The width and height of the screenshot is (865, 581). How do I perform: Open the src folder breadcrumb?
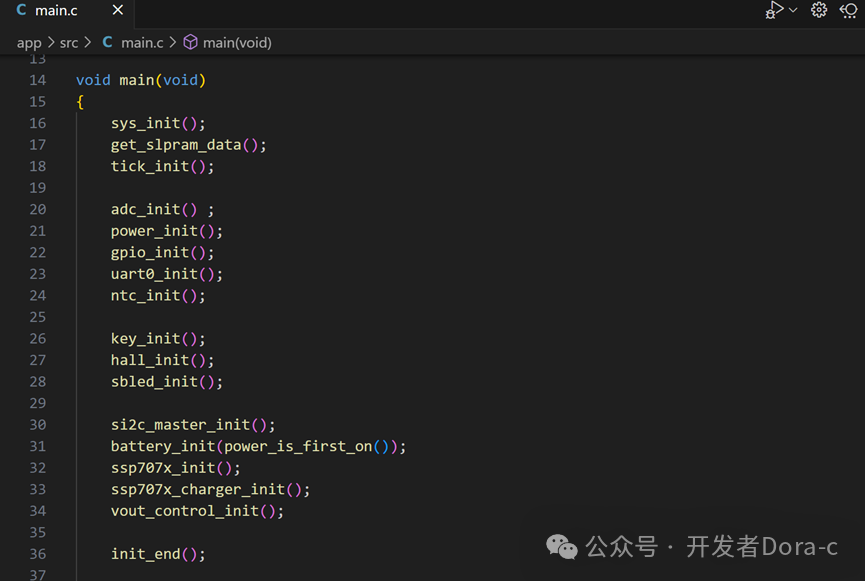(x=69, y=42)
